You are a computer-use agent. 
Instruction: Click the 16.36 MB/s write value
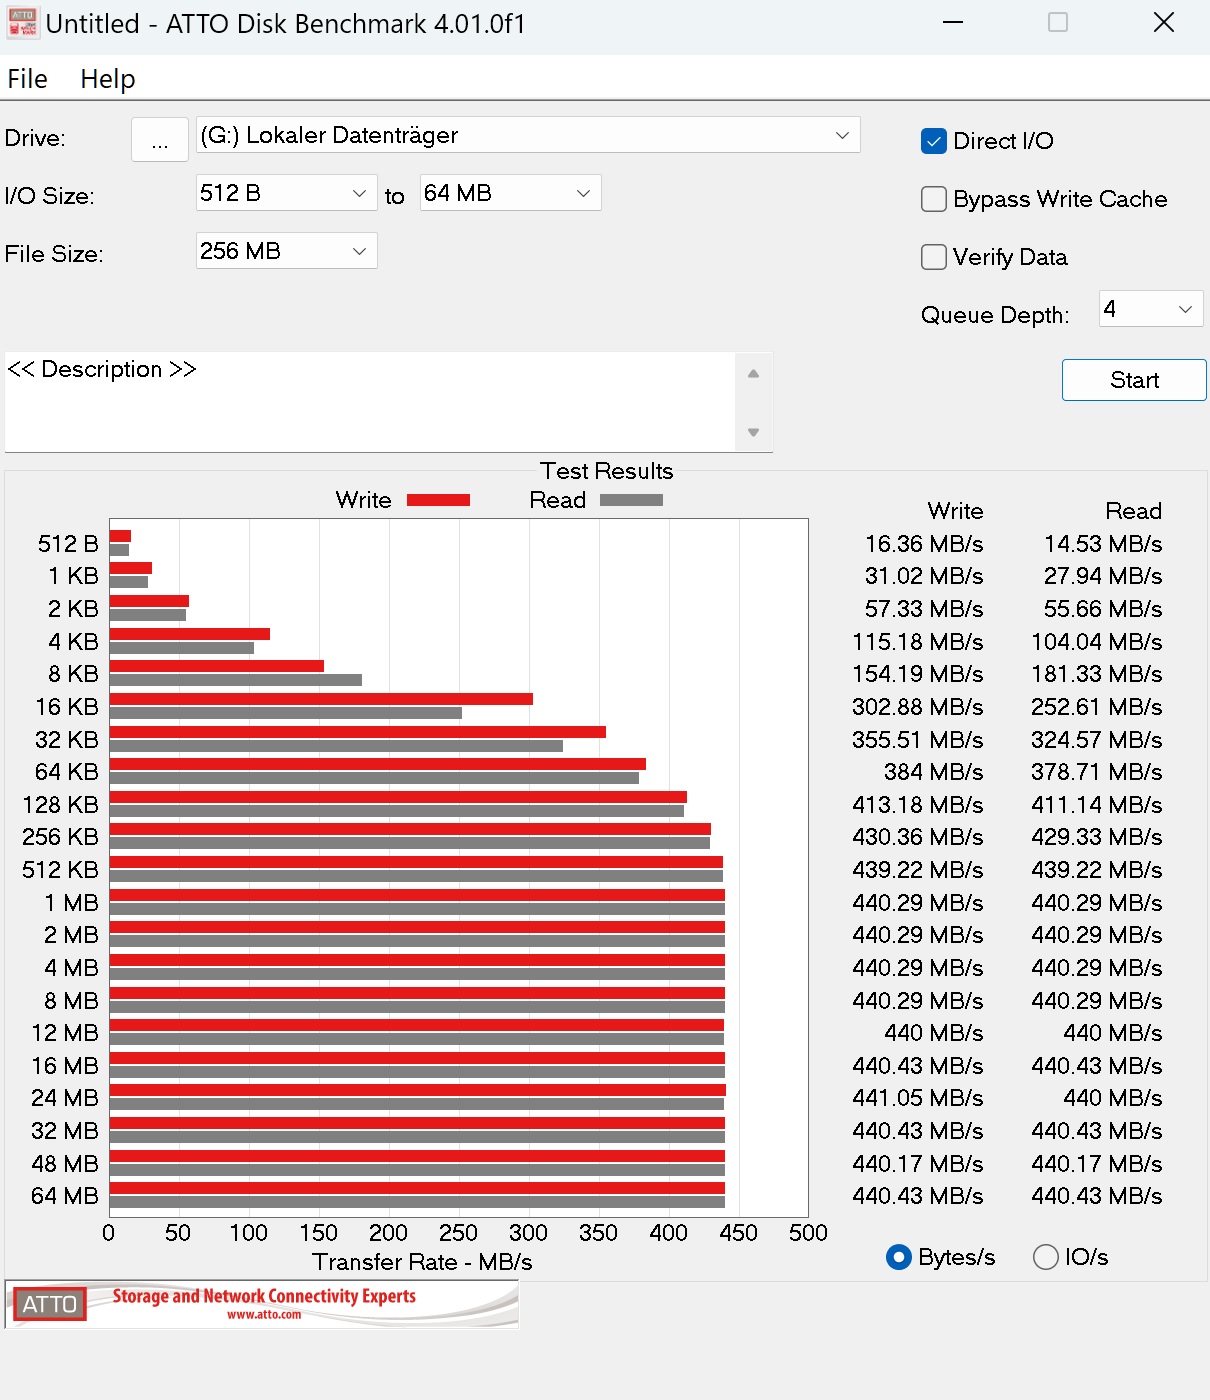(924, 544)
